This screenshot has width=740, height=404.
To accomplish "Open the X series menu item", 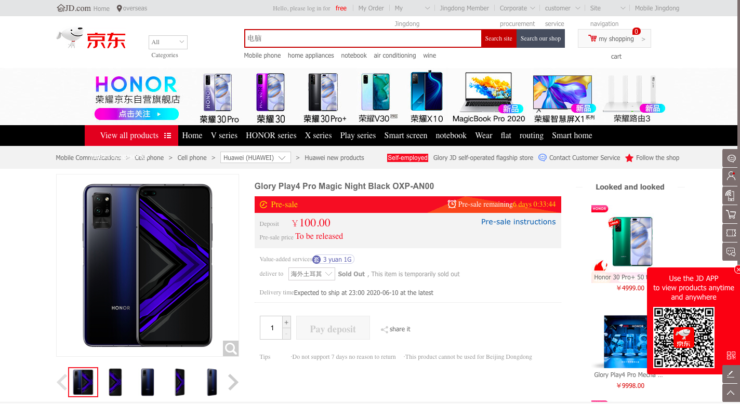I will (x=318, y=135).
